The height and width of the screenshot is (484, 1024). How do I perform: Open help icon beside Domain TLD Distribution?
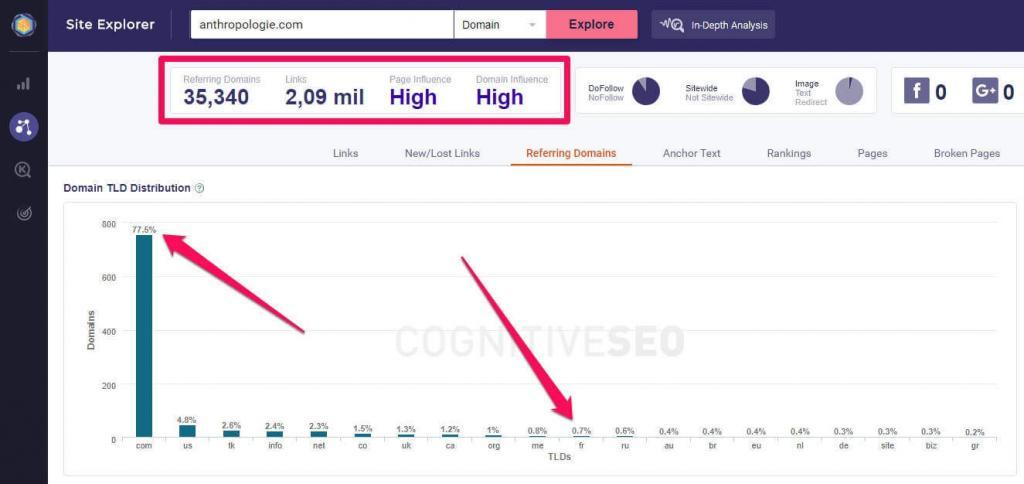click(200, 188)
